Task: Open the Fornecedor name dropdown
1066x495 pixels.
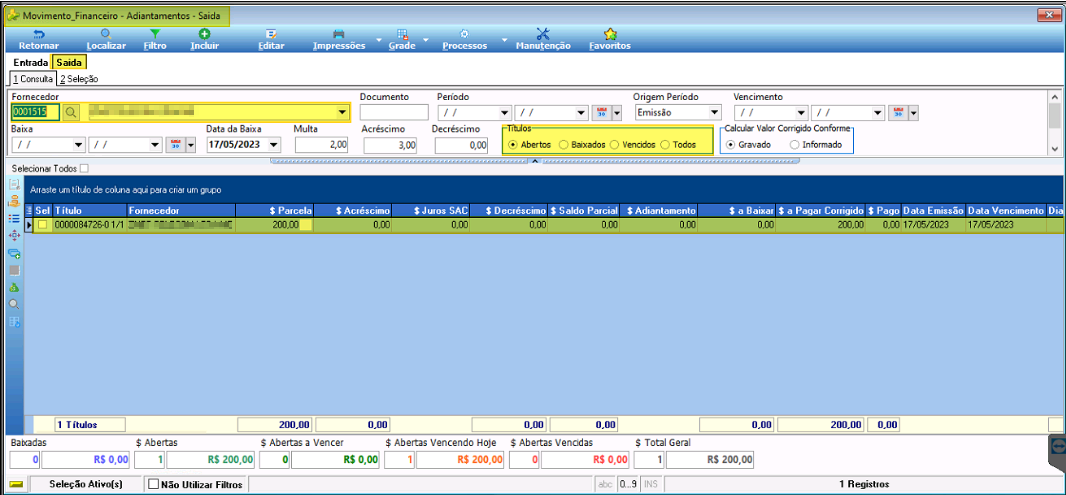Action: 341,113
